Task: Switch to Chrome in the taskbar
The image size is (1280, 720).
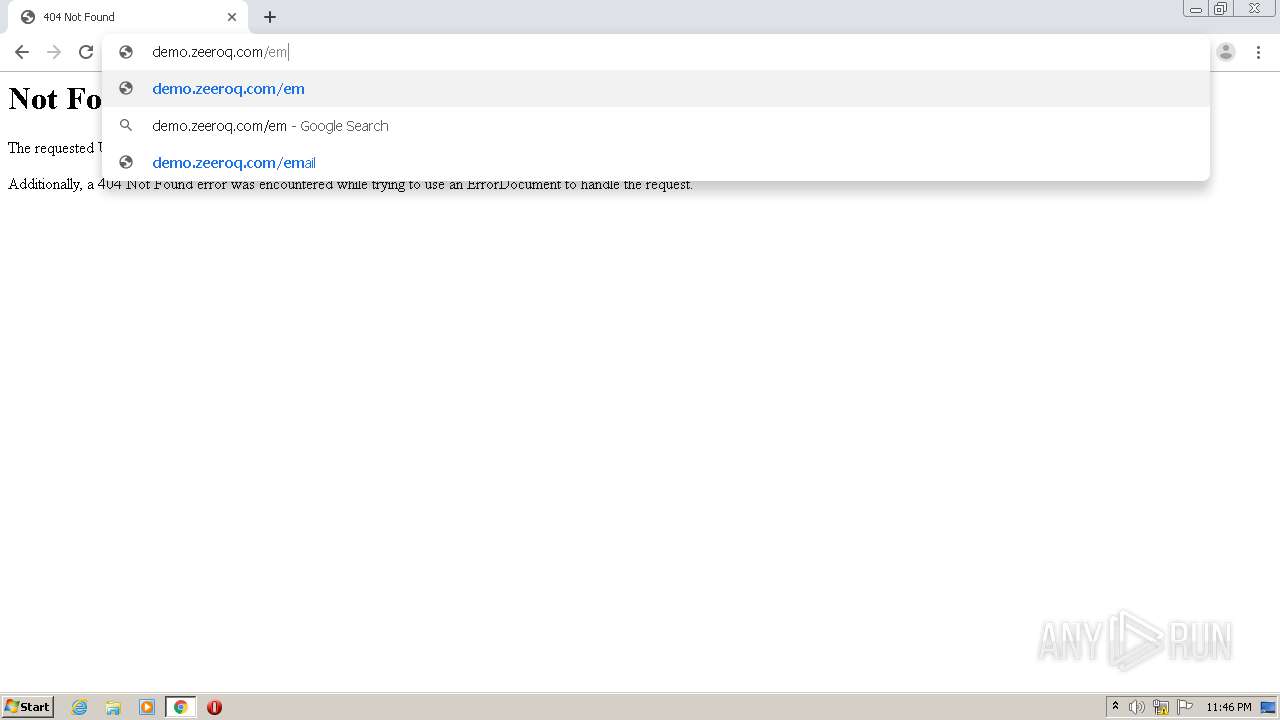Action: tap(180, 707)
